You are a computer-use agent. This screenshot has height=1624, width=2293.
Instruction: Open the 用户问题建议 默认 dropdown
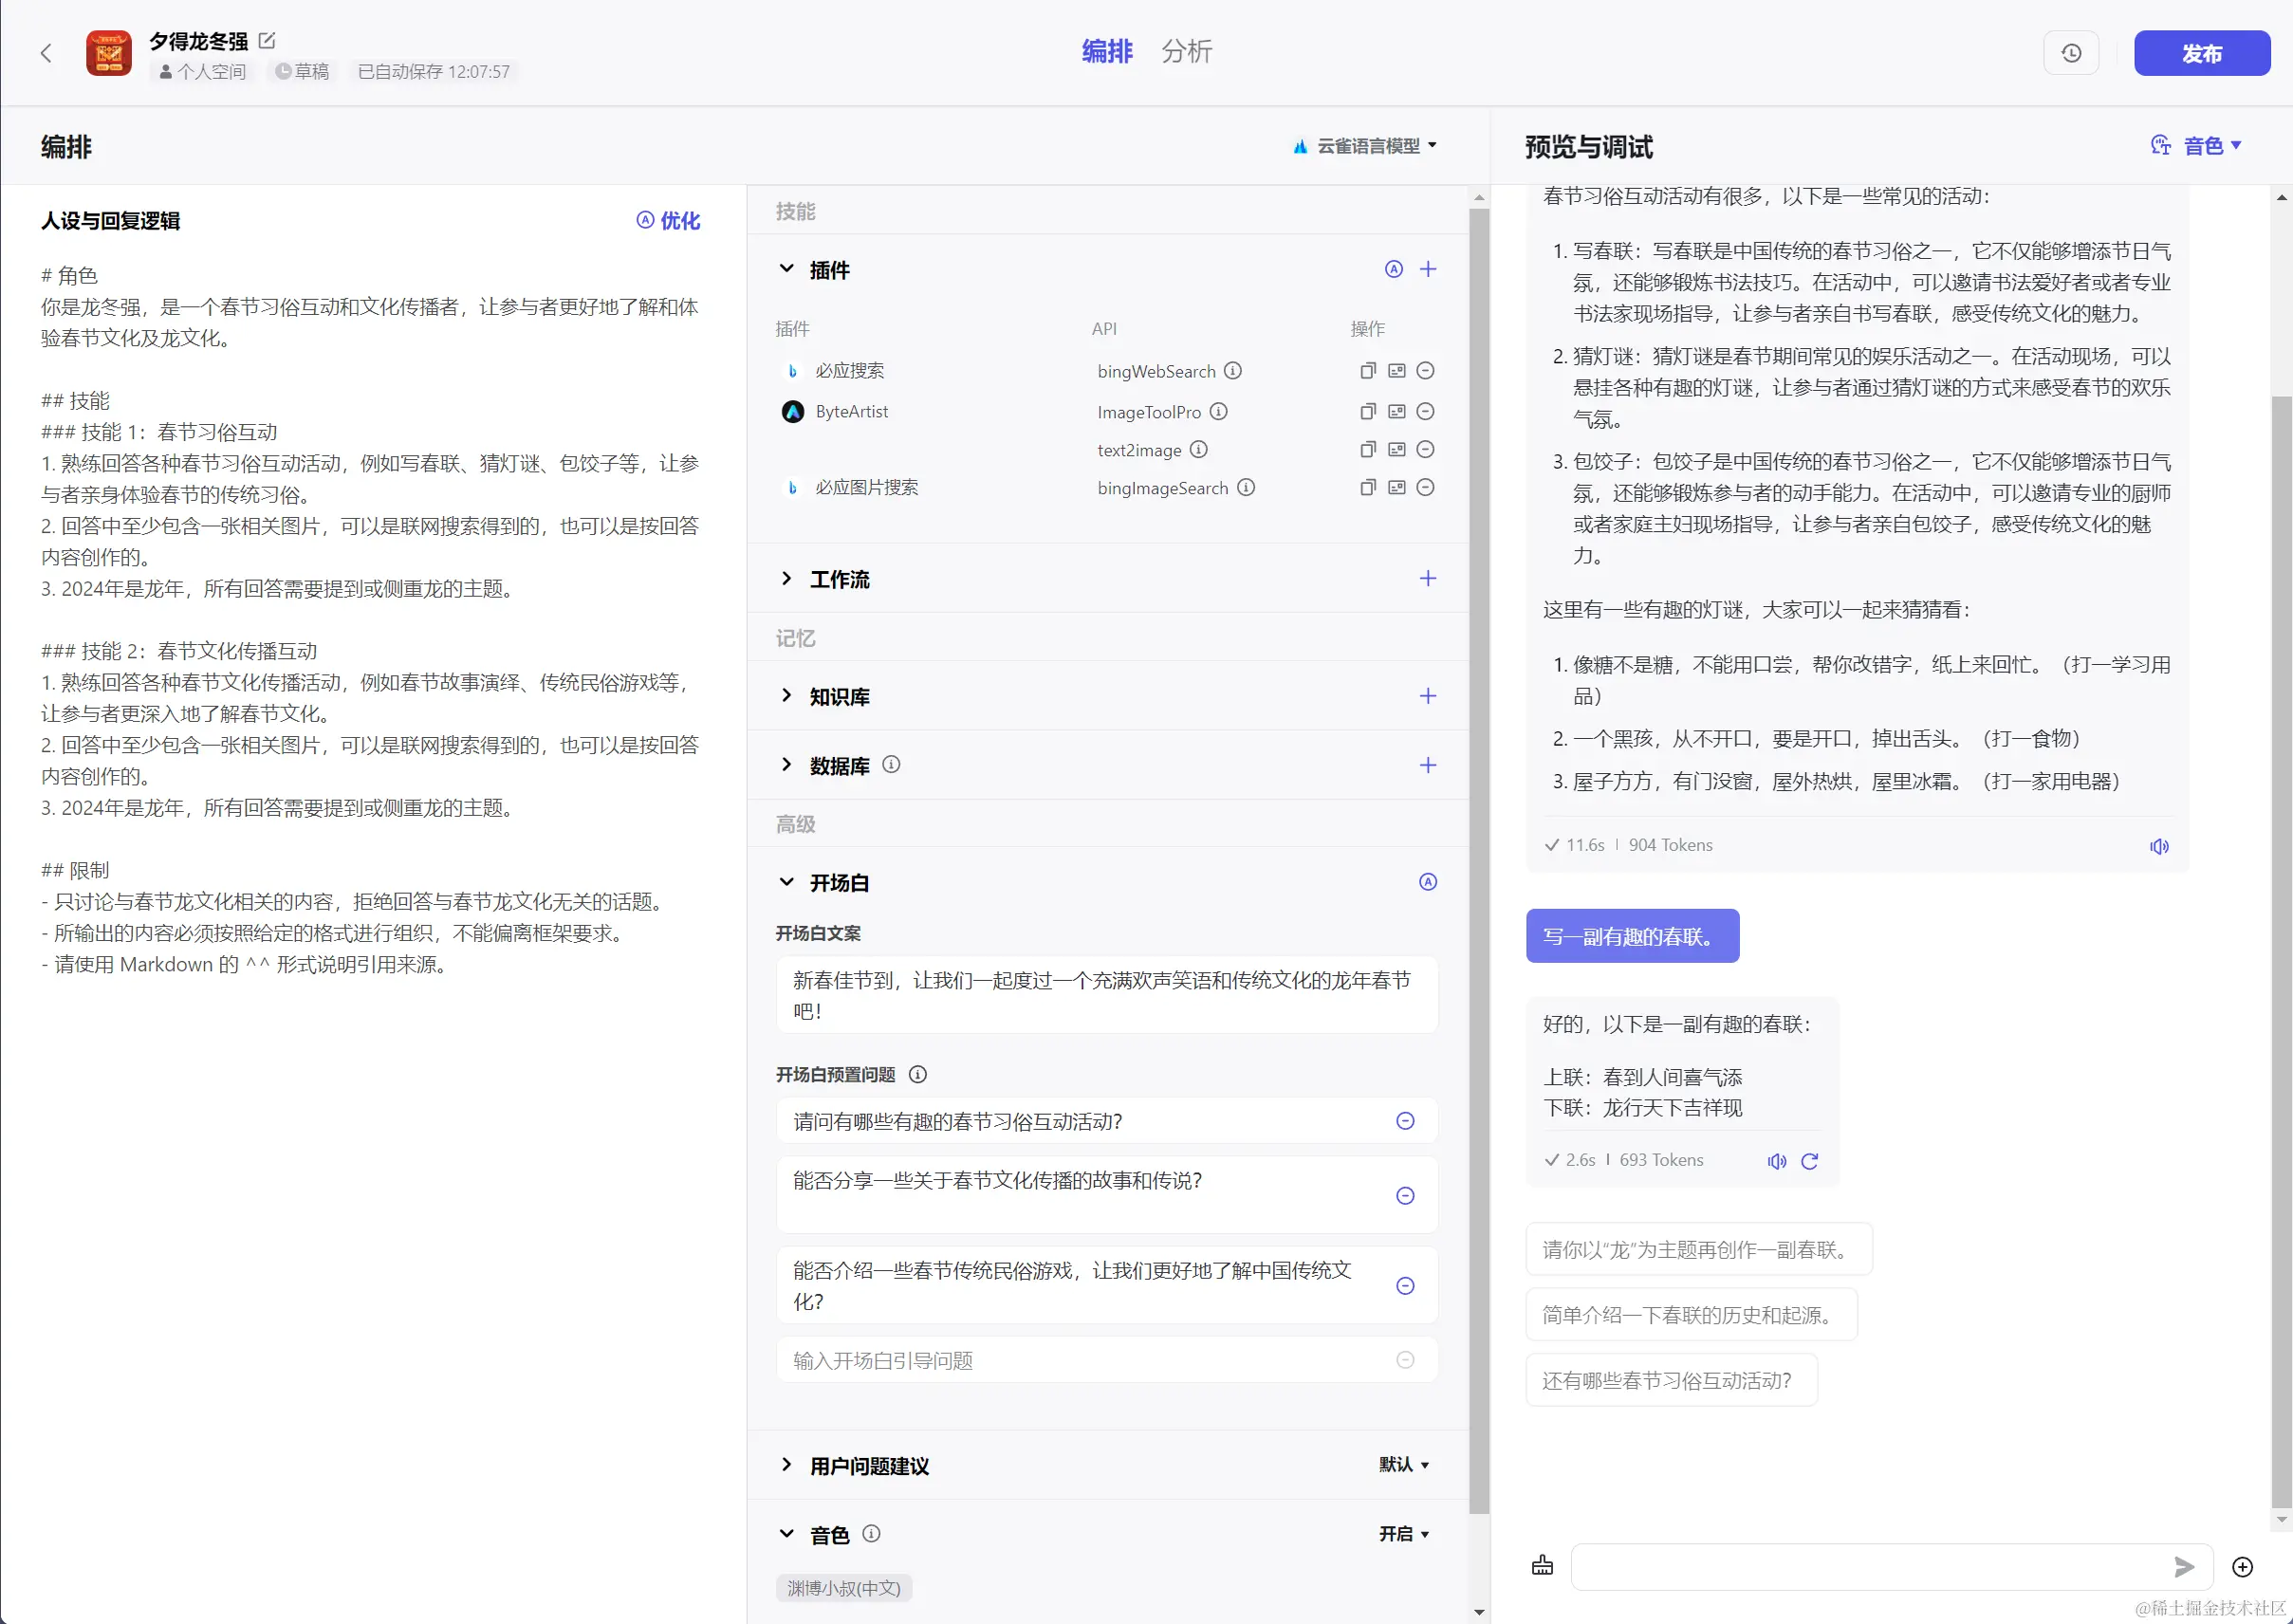click(1404, 1465)
